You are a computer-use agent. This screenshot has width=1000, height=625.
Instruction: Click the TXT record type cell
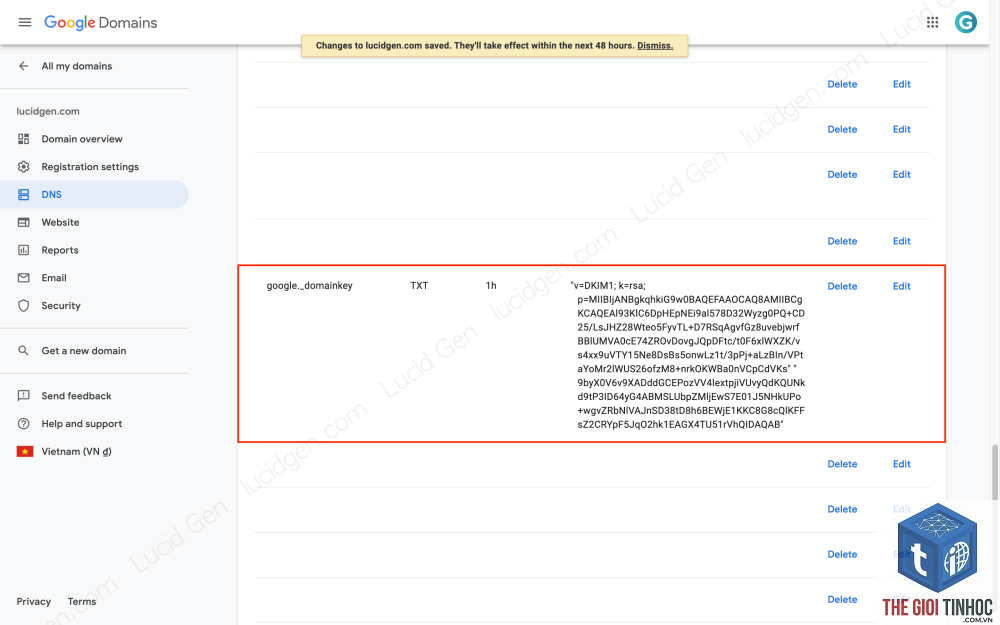pyautogui.click(x=419, y=285)
